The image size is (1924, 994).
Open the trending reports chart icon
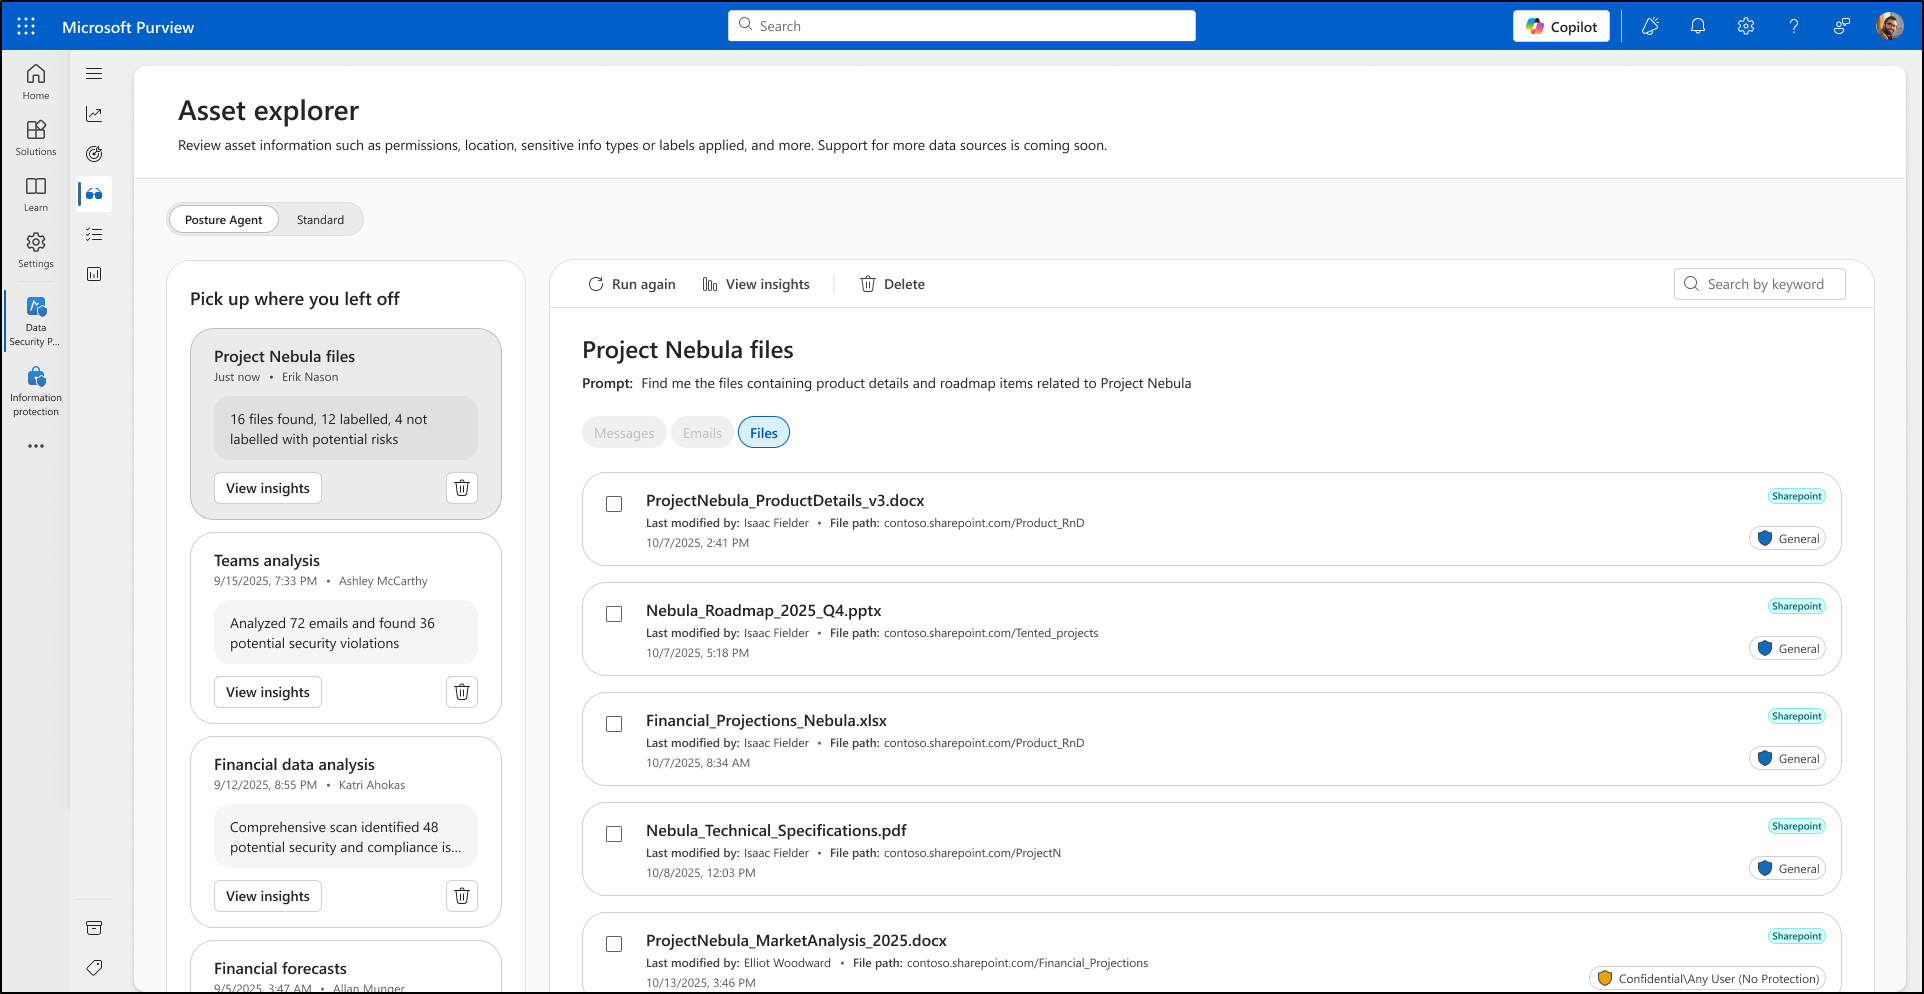tap(94, 113)
